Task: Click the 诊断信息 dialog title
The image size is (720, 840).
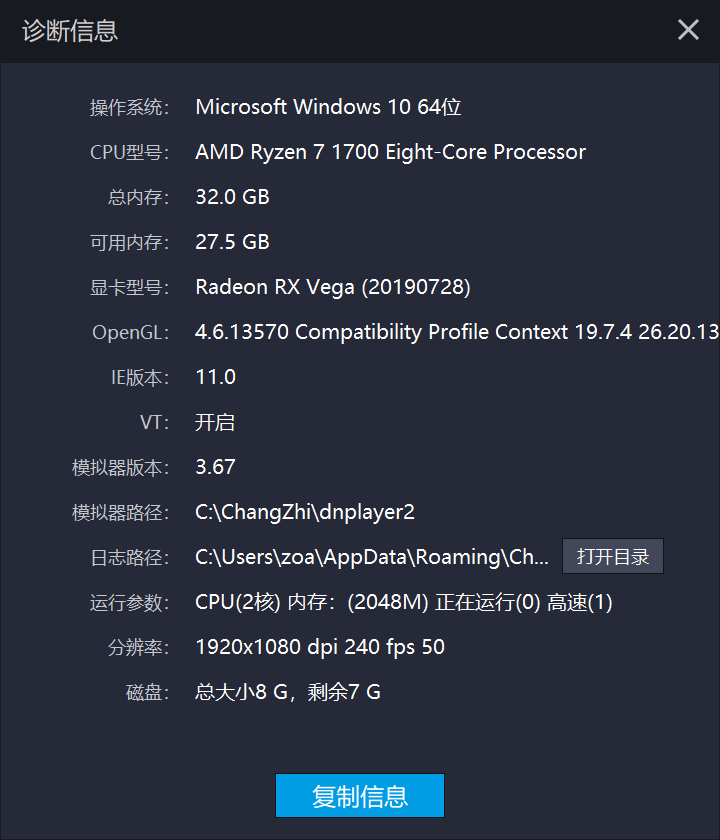Action: coord(69,32)
